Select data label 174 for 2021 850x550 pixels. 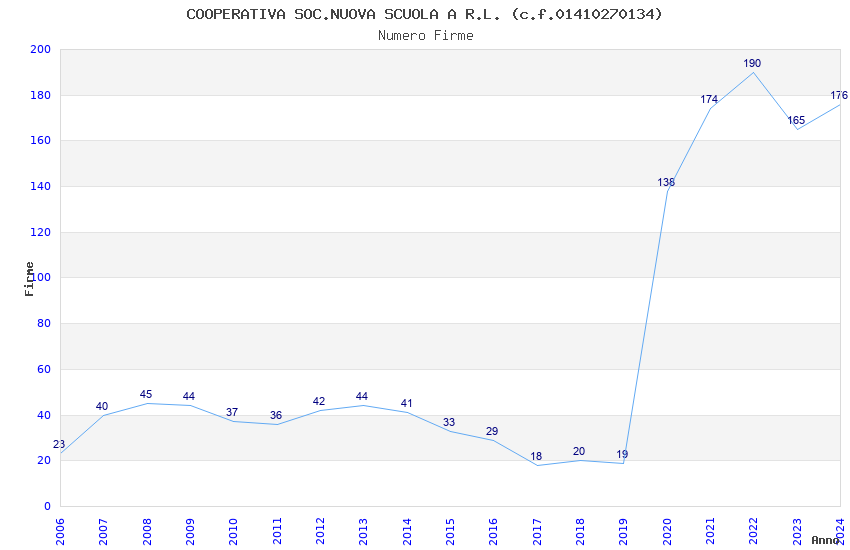click(709, 99)
